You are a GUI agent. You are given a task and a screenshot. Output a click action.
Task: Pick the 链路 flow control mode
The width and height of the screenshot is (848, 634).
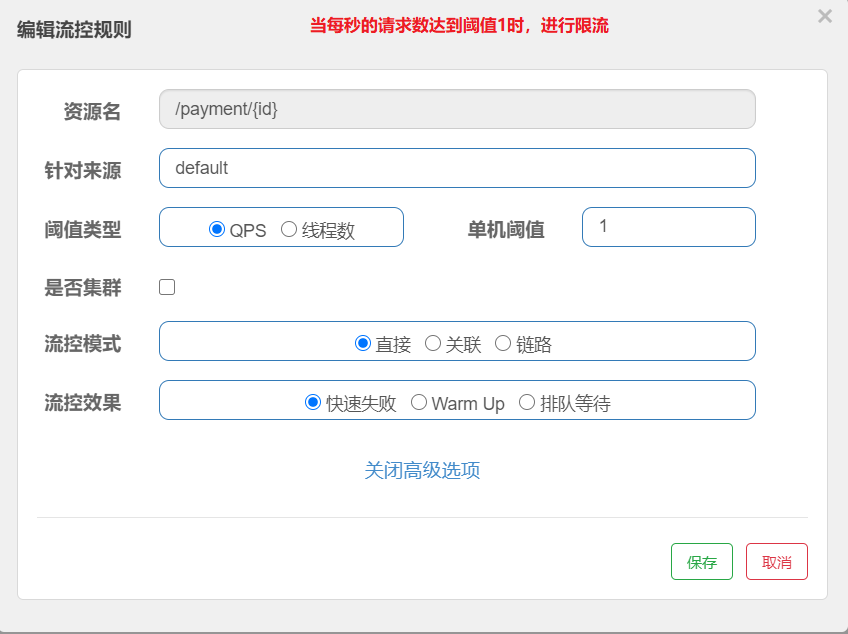pyautogui.click(x=503, y=344)
